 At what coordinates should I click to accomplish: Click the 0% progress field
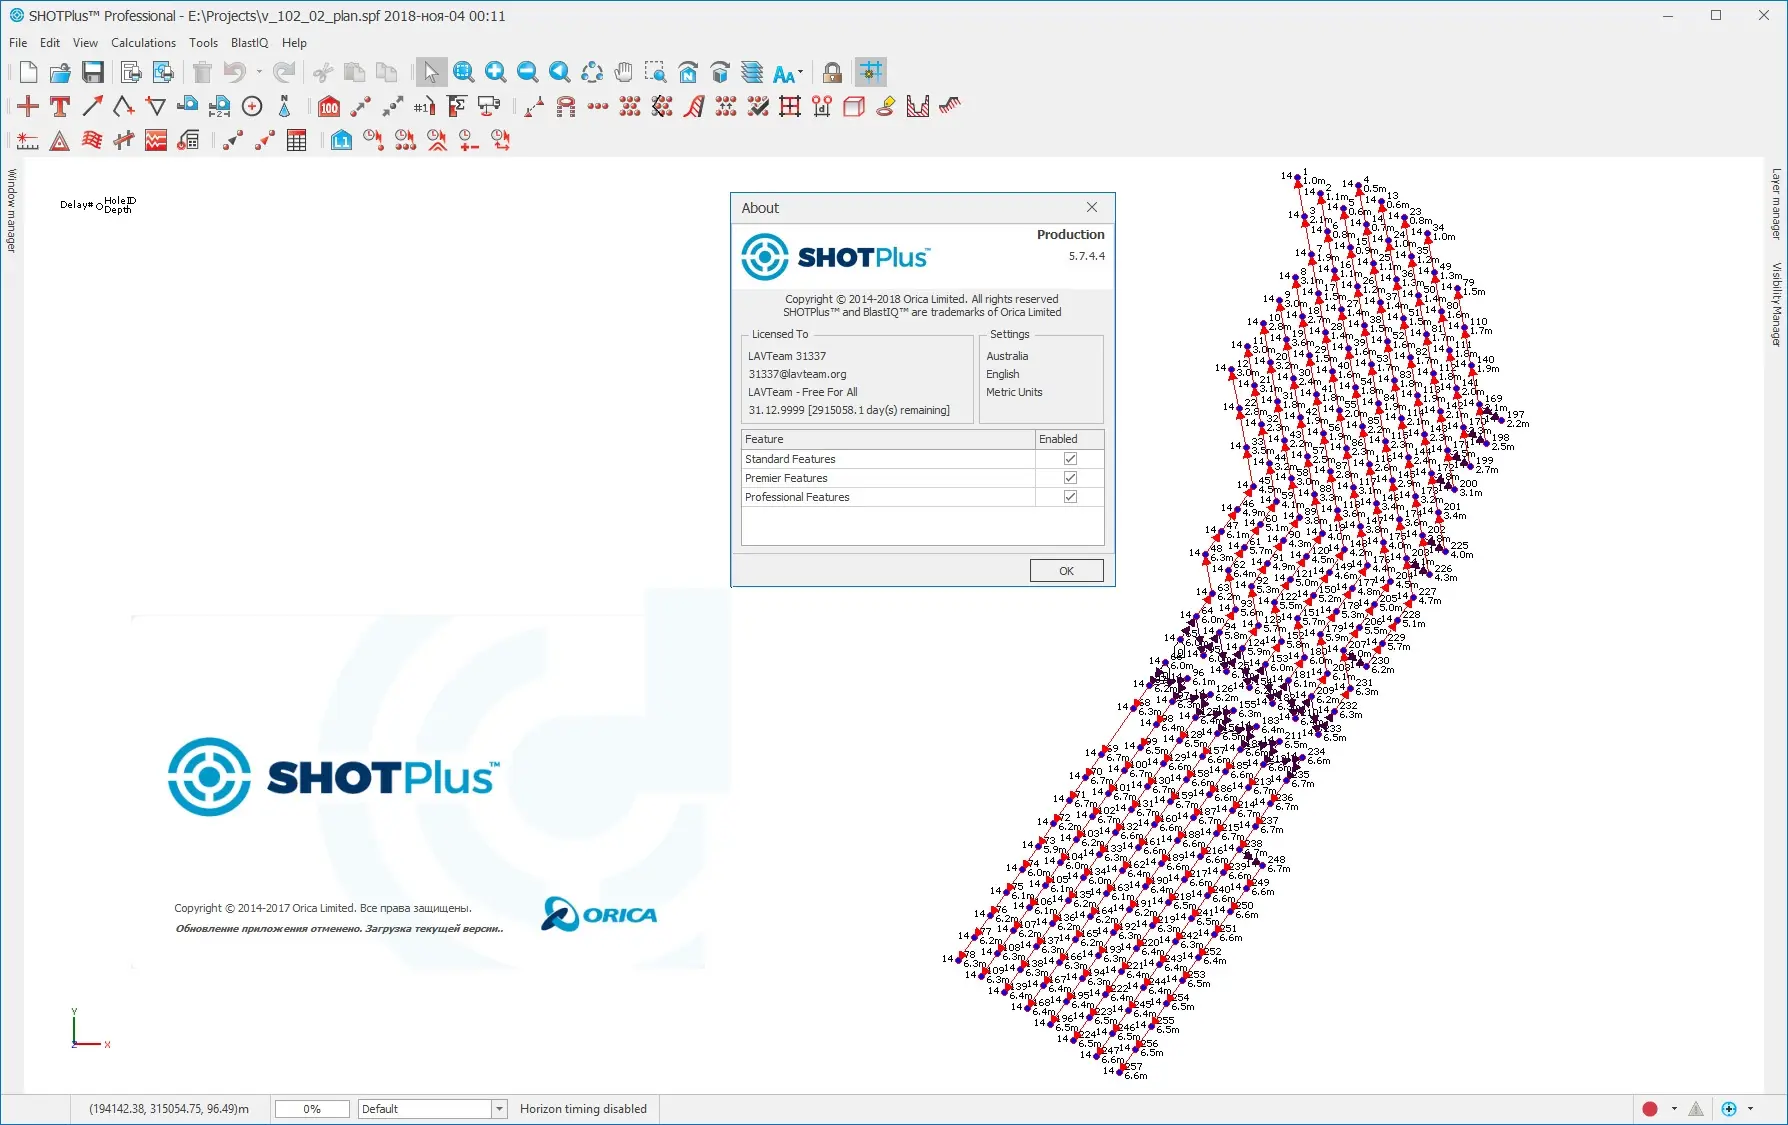point(312,1109)
